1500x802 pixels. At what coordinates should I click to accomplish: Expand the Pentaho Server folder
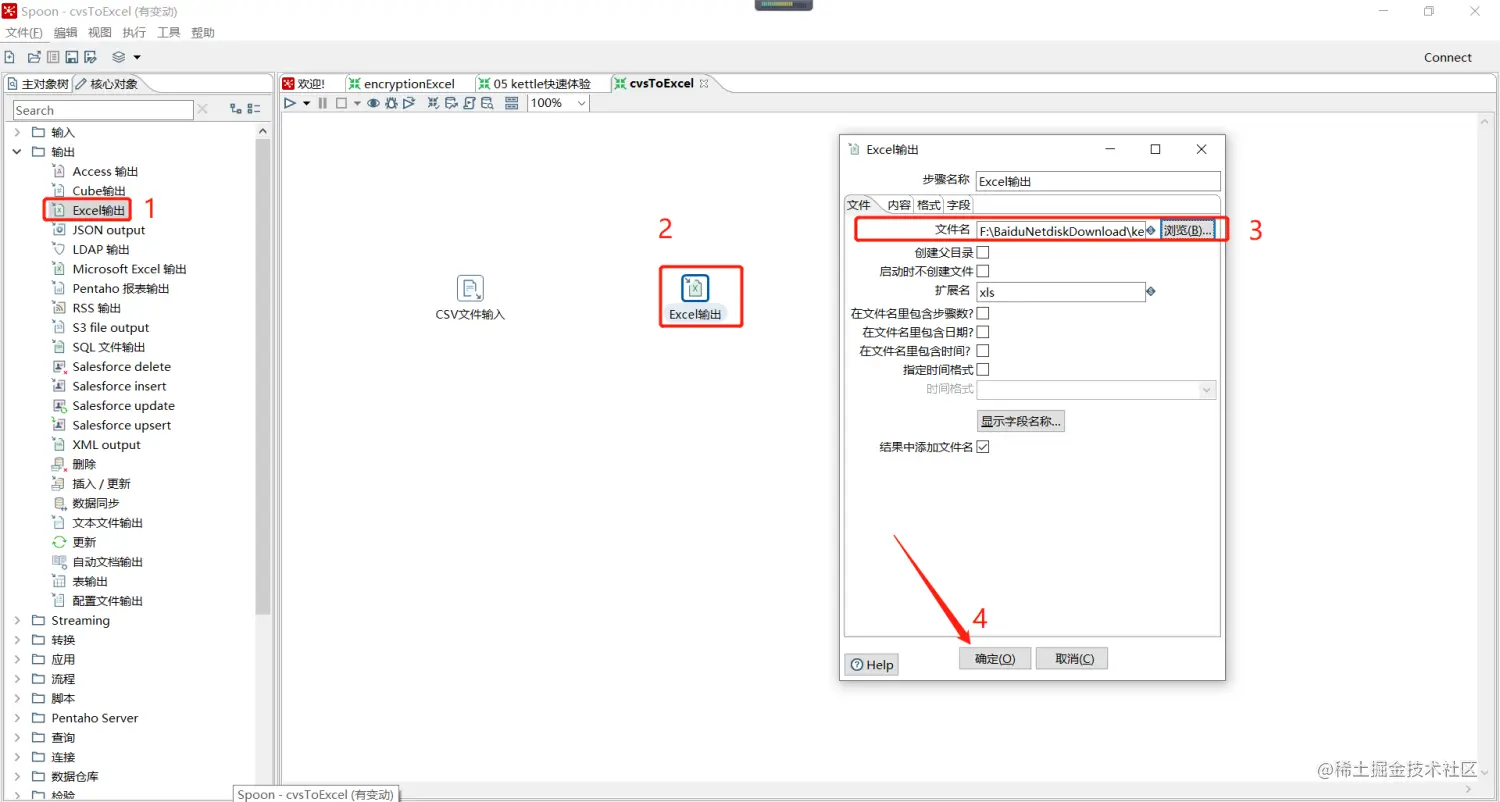17,718
